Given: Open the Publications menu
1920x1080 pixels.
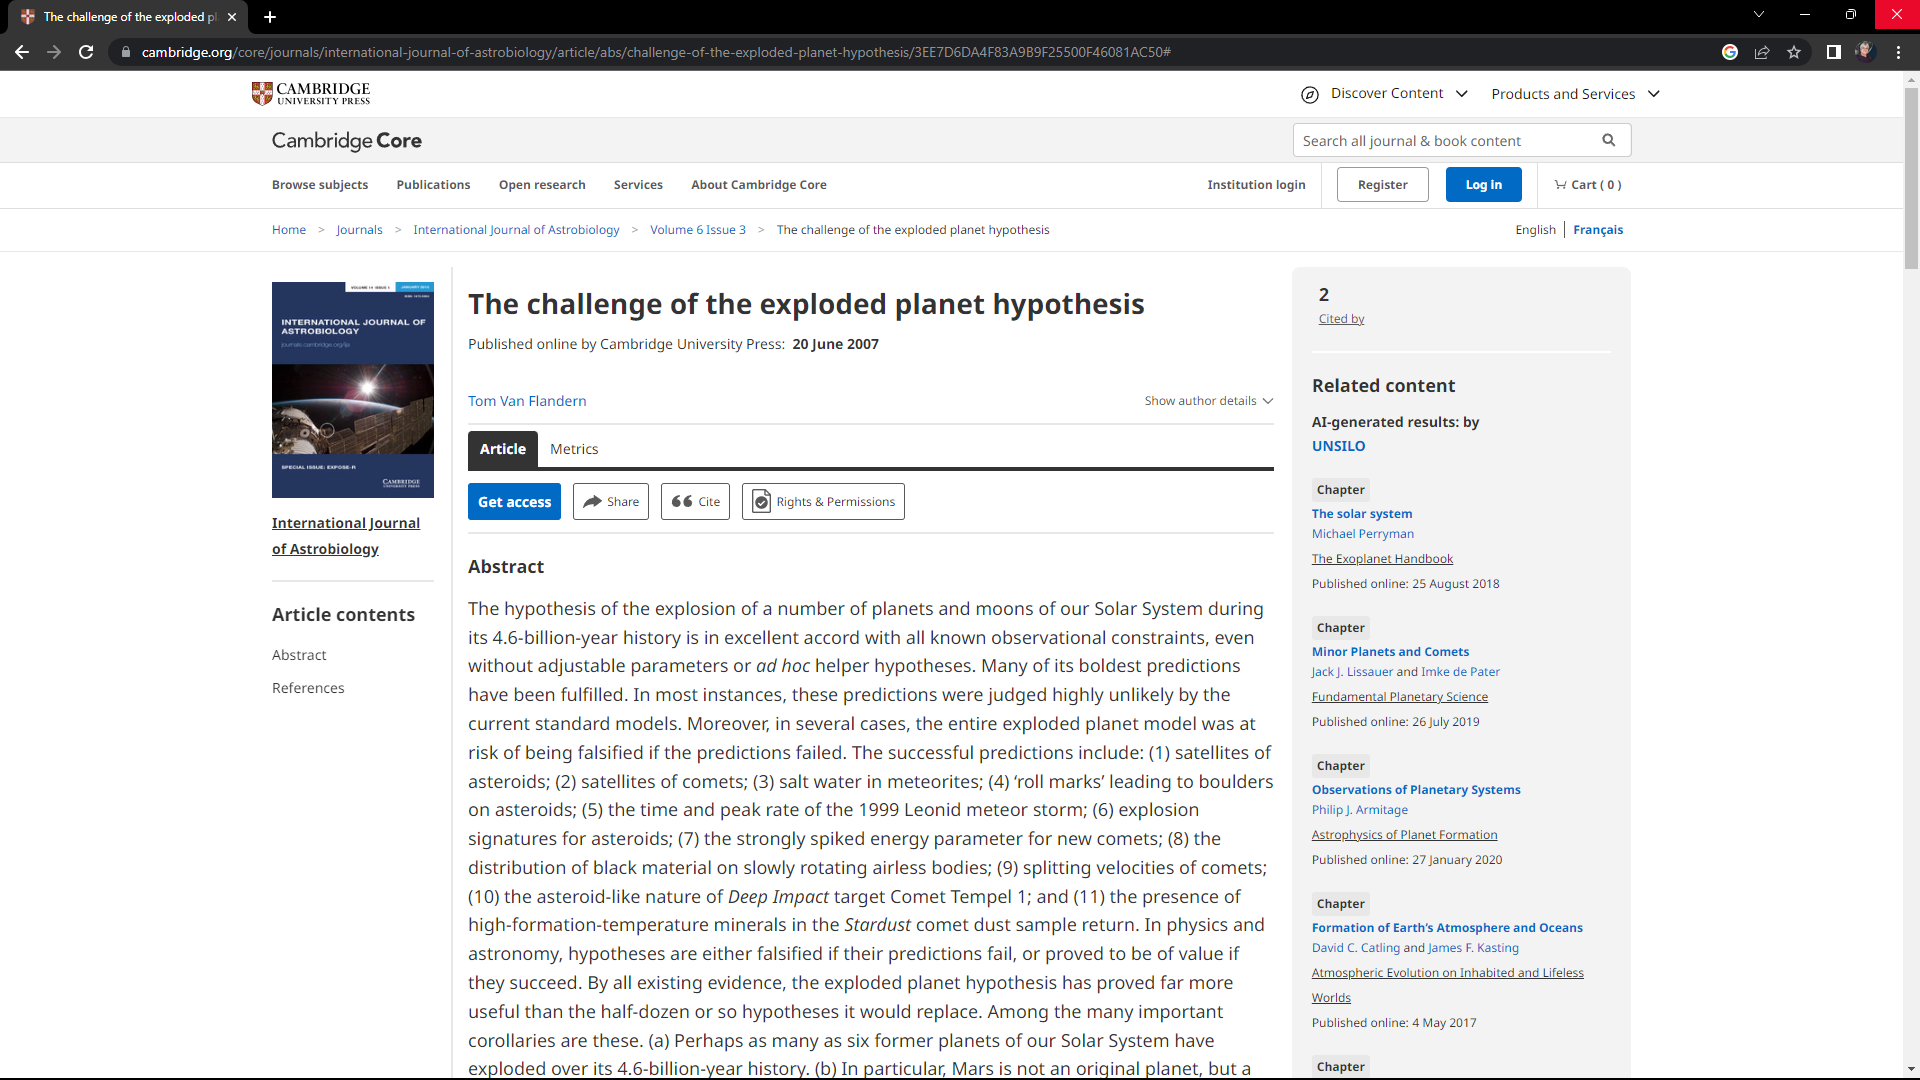Looking at the screenshot, I should click(433, 185).
